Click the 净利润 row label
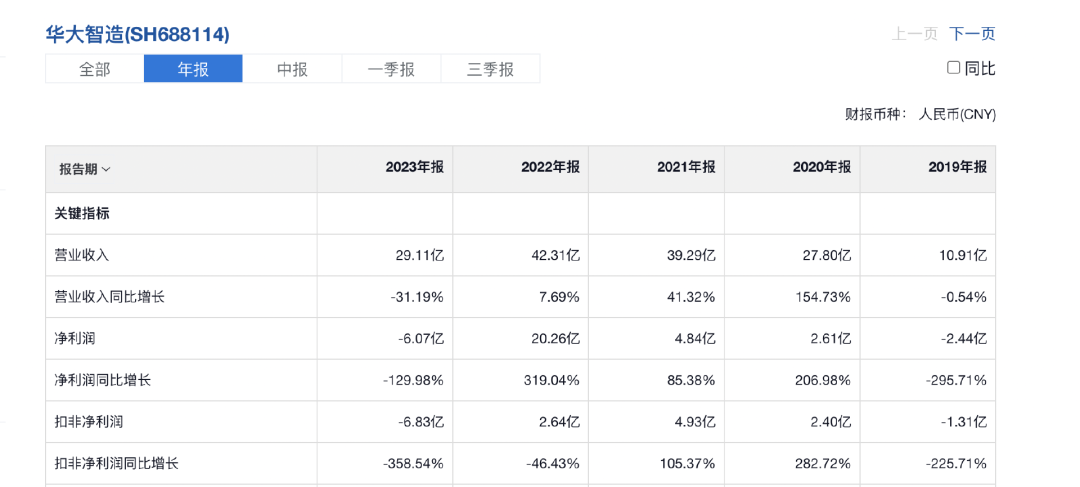The image size is (1080, 487). pyautogui.click(x=75, y=338)
